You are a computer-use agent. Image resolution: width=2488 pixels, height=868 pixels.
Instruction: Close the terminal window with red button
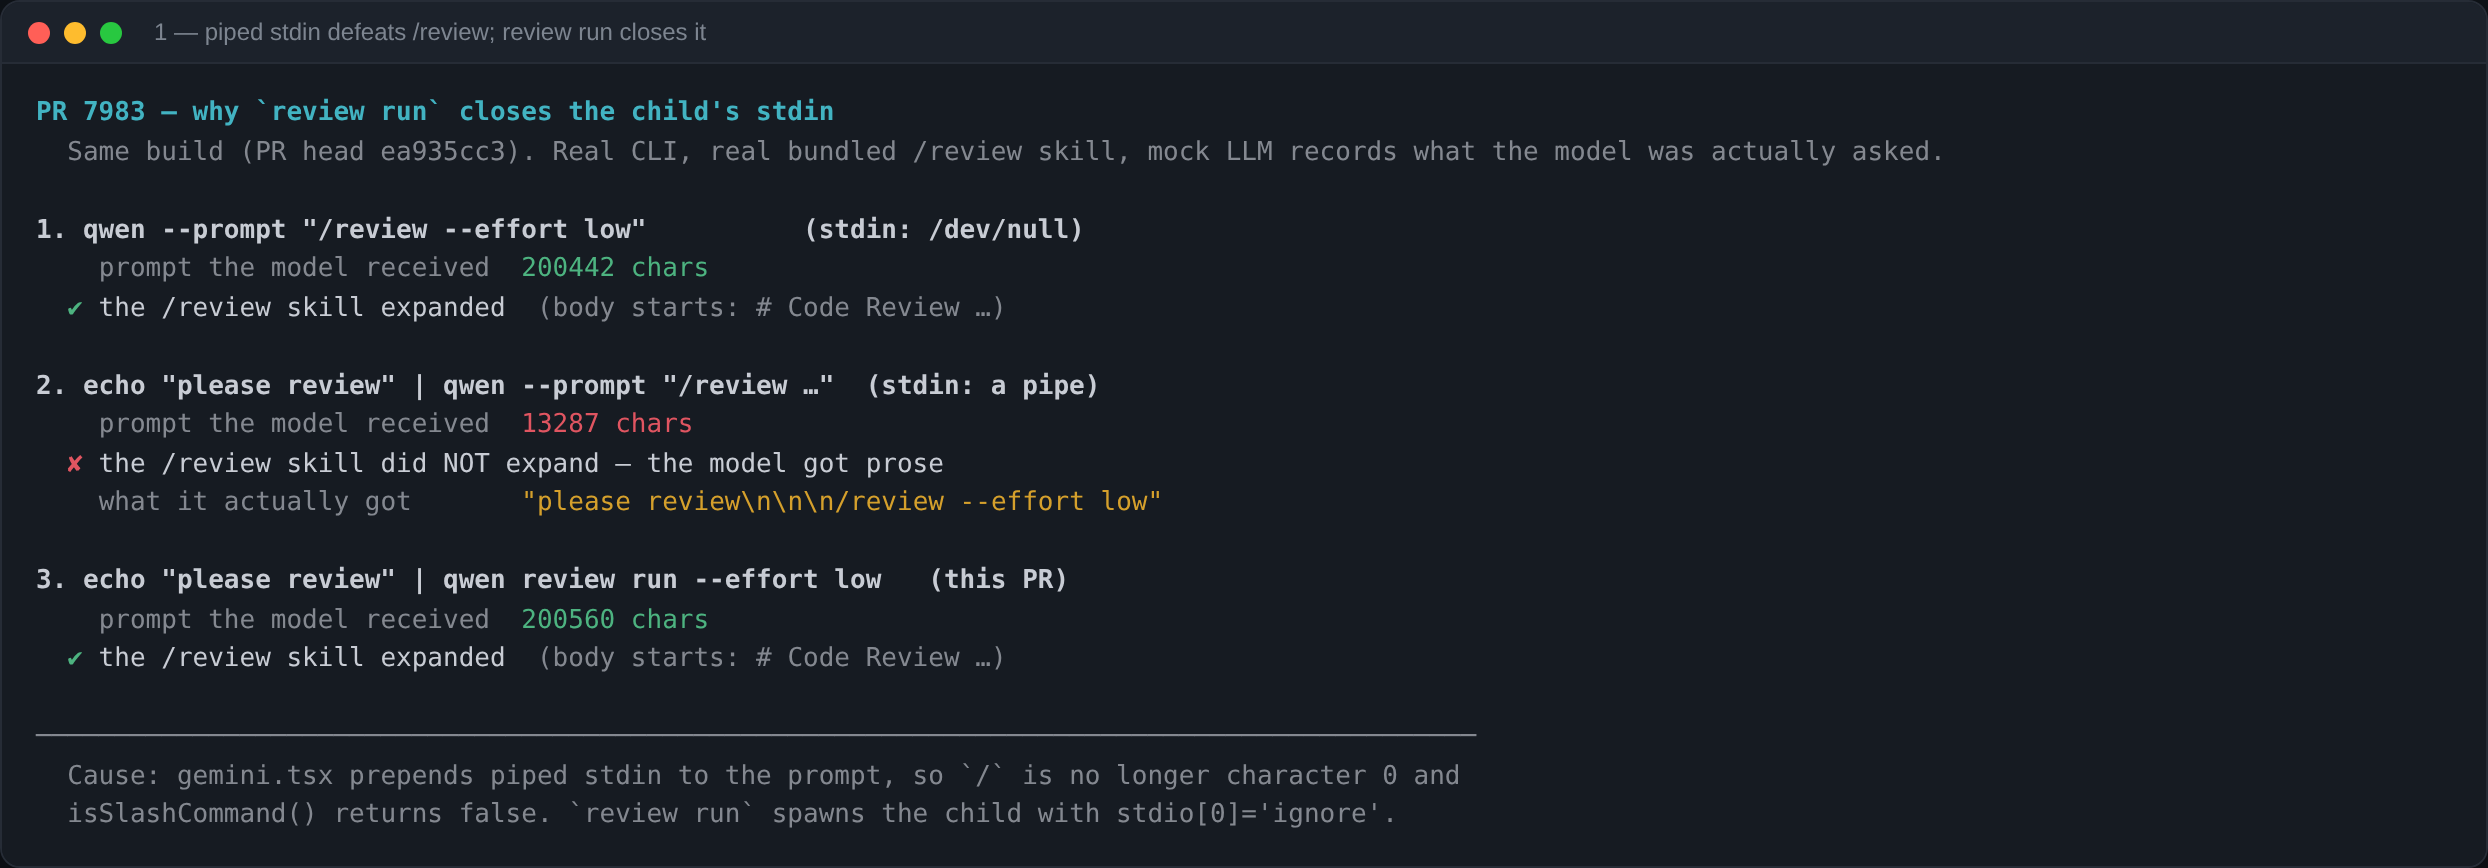tap(39, 33)
